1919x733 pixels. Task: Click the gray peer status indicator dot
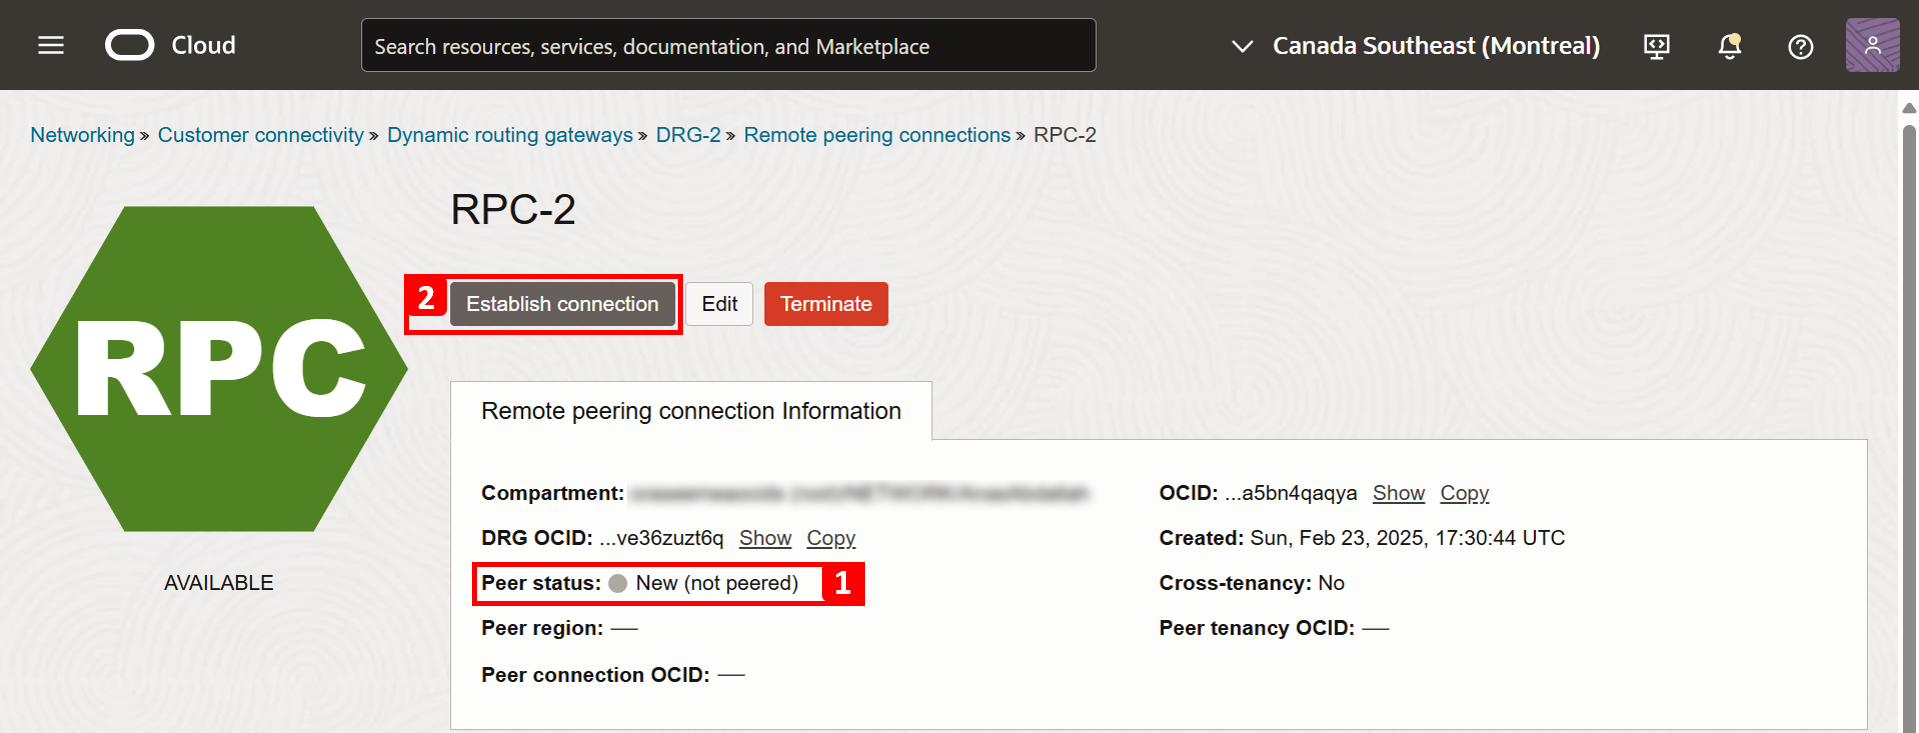click(x=618, y=583)
